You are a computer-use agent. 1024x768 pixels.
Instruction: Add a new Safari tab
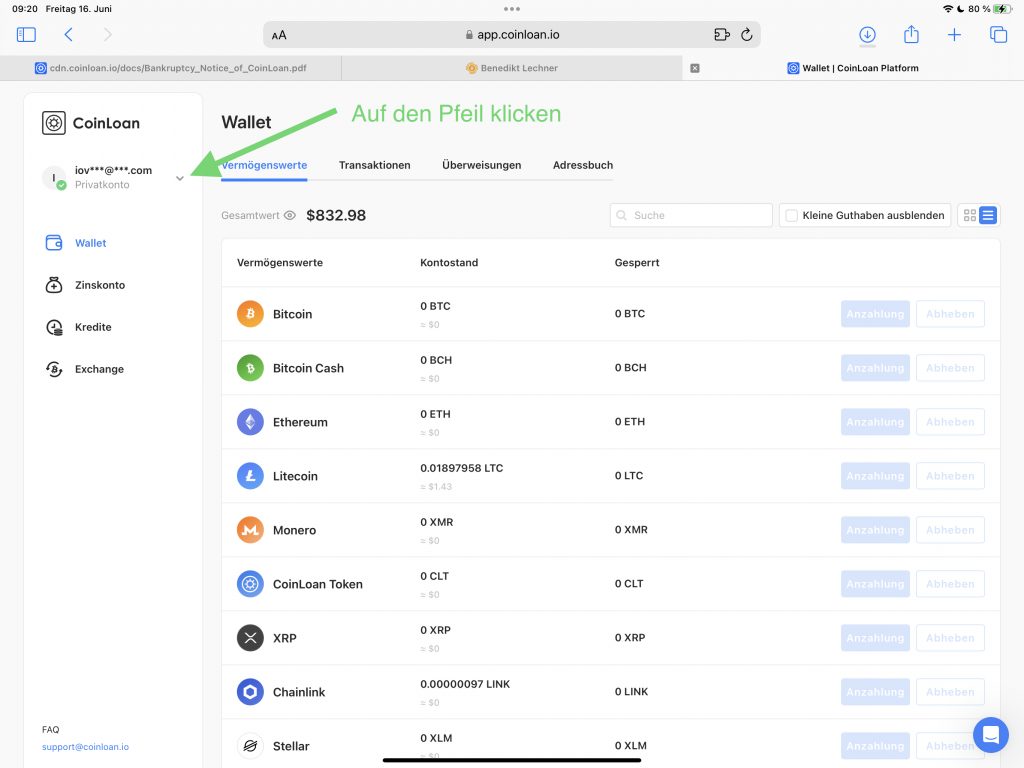954,35
